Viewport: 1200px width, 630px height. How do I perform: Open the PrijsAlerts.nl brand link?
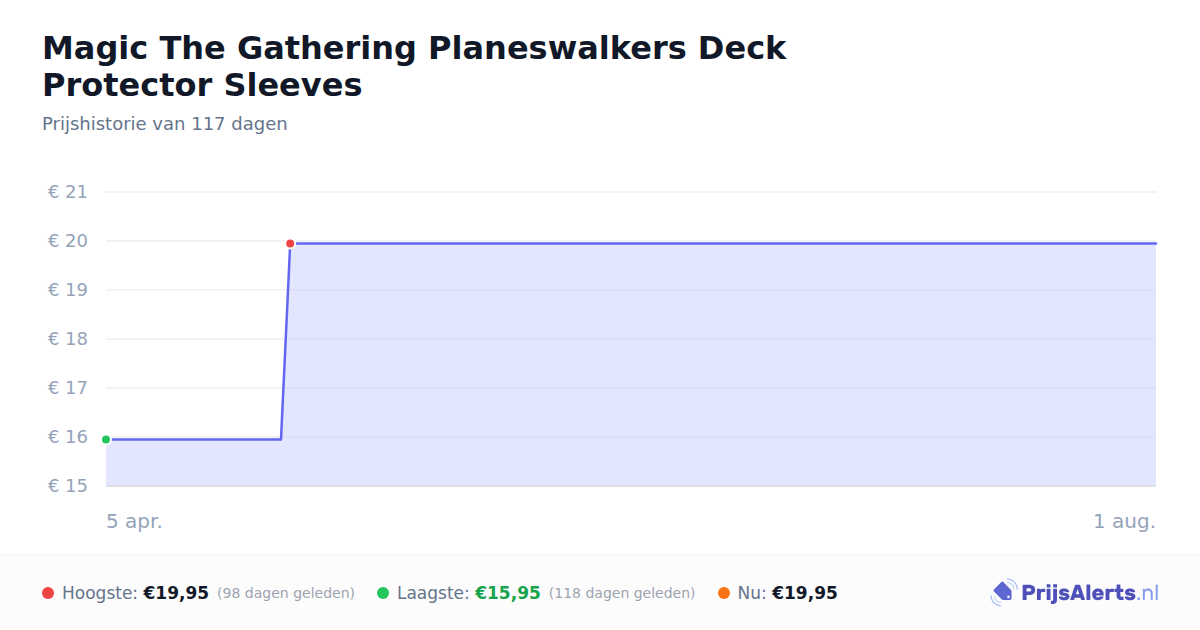pos(1075,593)
